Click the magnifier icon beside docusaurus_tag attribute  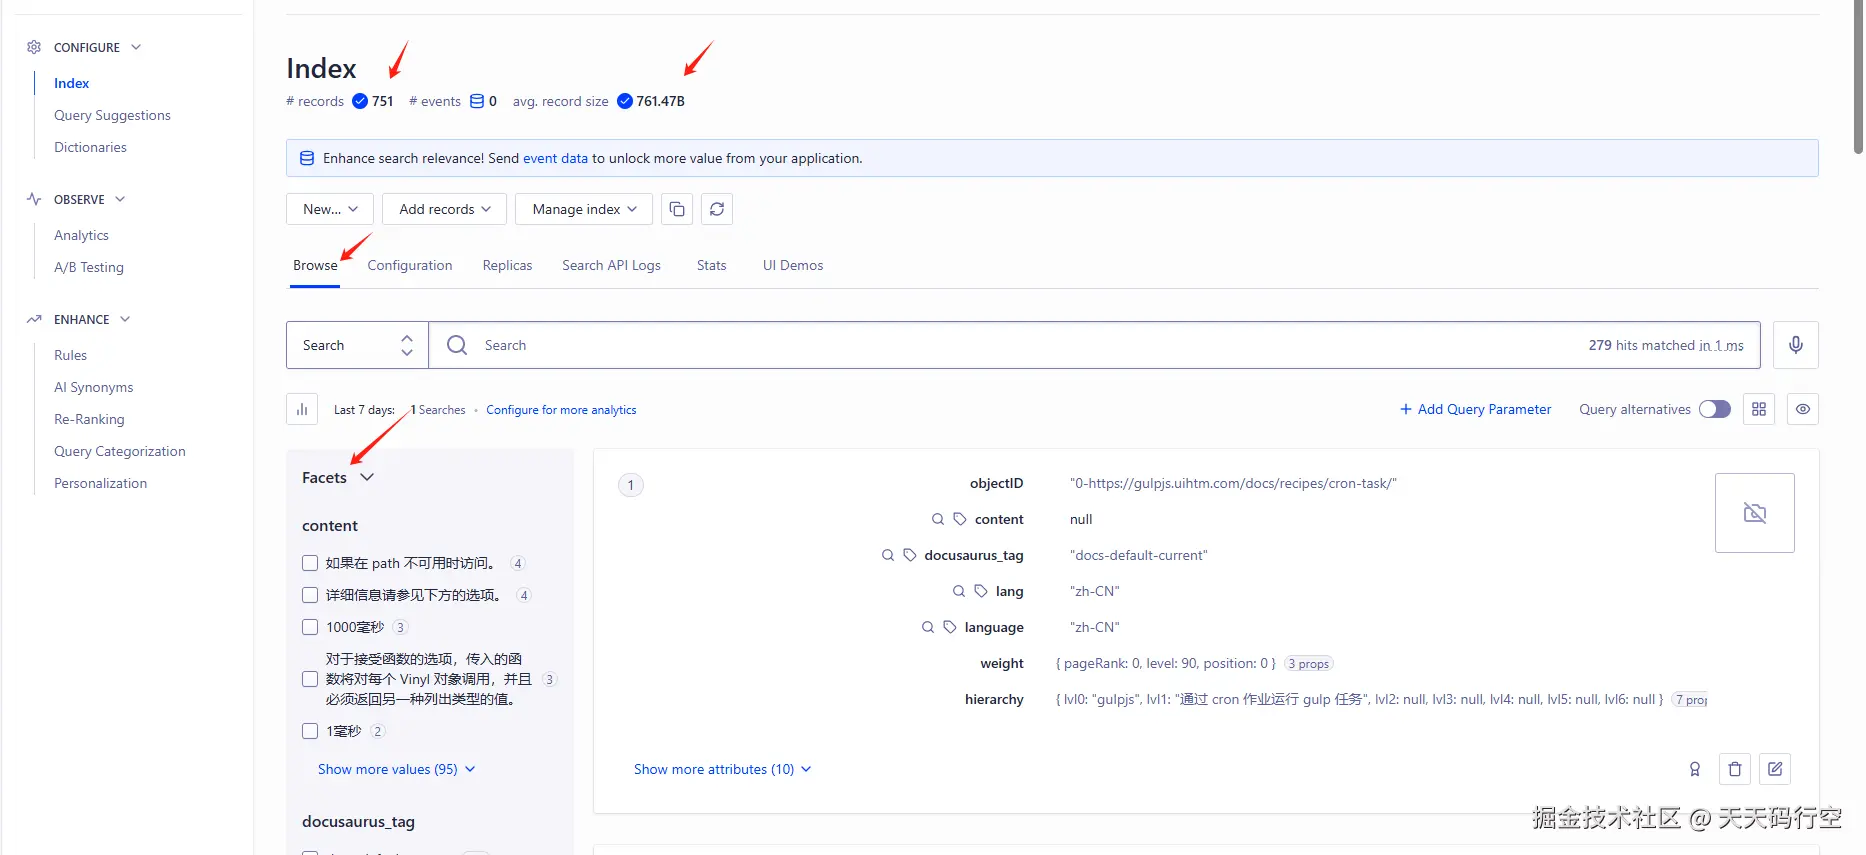[x=888, y=555]
